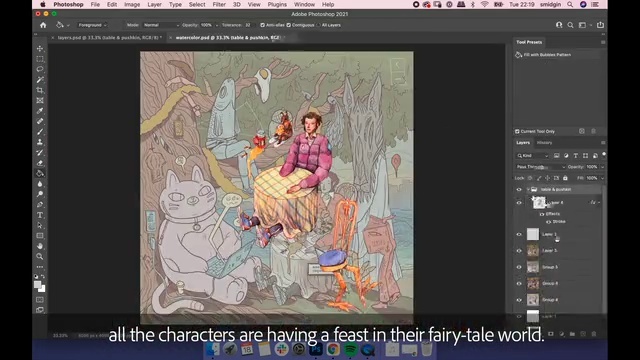Open the Foreground fill source dropdown
Viewport: 640px width, 360px height.
[x=92, y=25]
